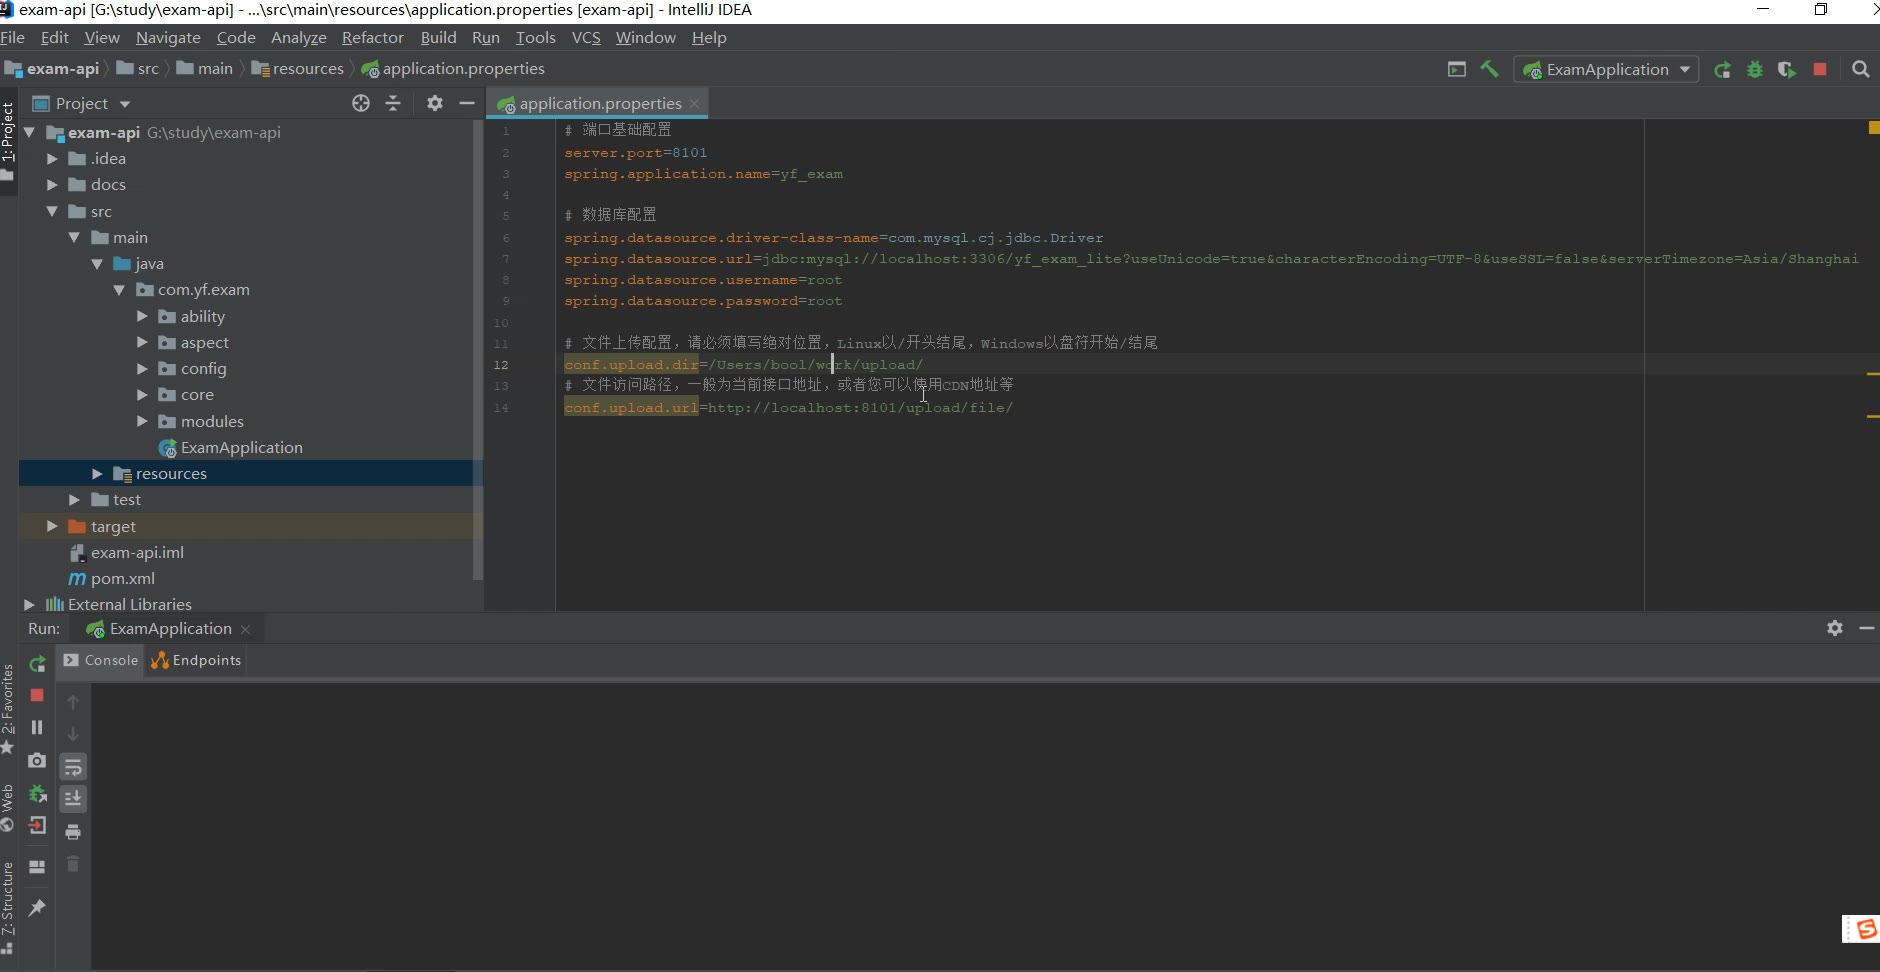The height and width of the screenshot is (972, 1880).
Task: Open Search Everywhere magnifier icon
Action: coord(1860,69)
